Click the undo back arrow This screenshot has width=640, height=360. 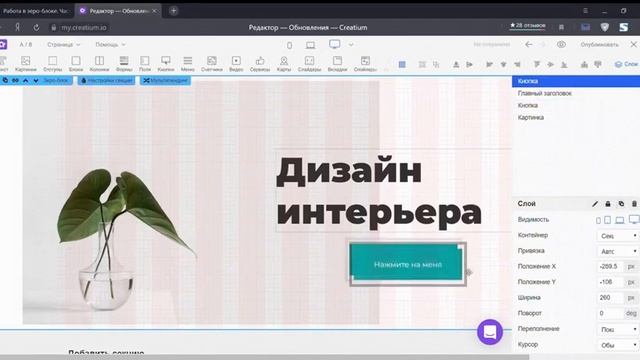point(529,44)
